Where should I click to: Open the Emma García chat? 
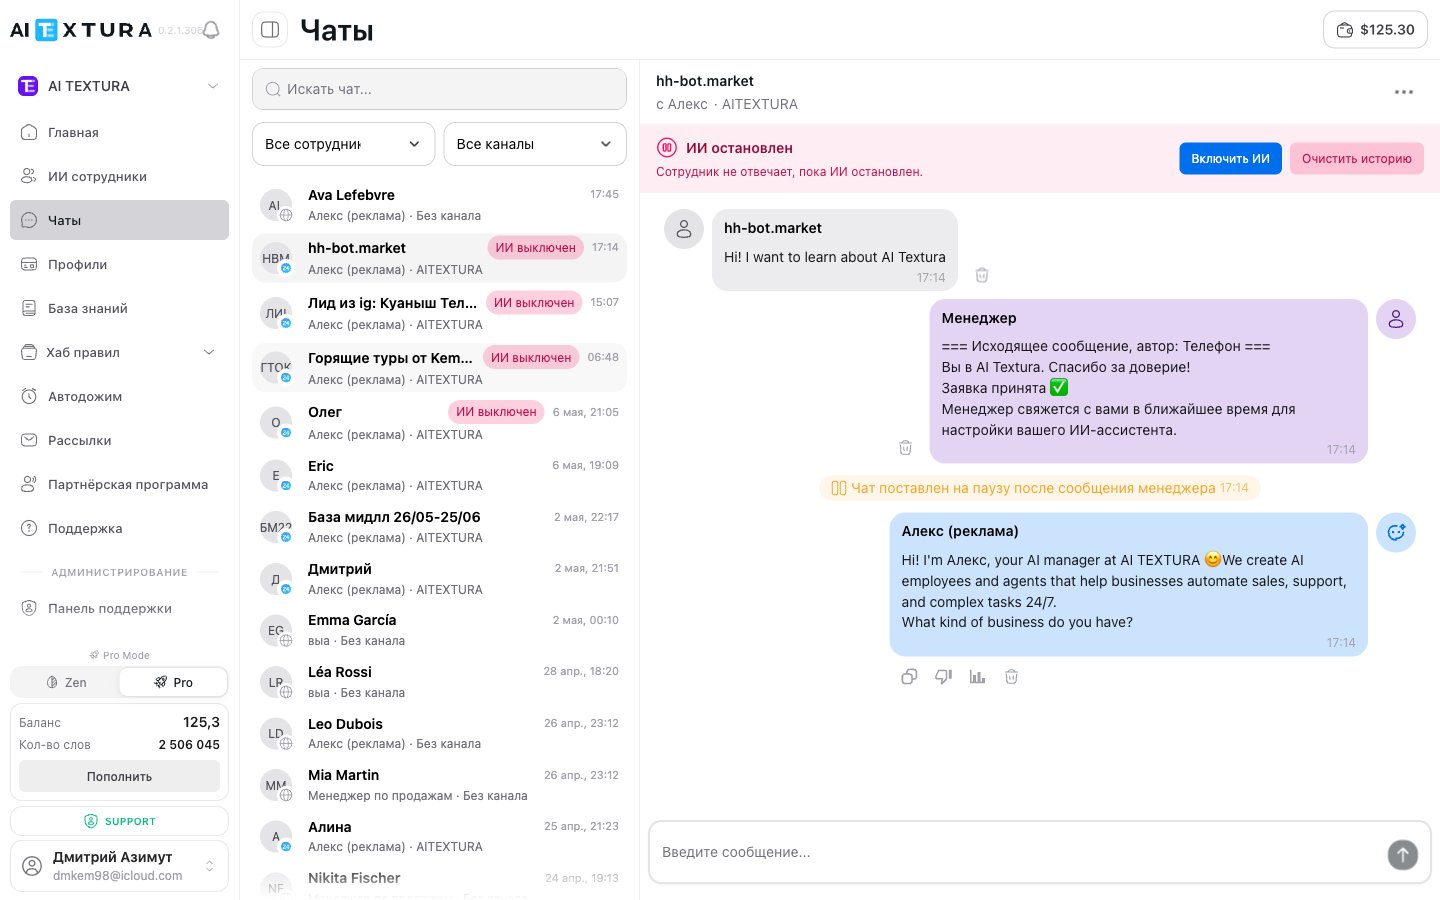click(439, 630)
